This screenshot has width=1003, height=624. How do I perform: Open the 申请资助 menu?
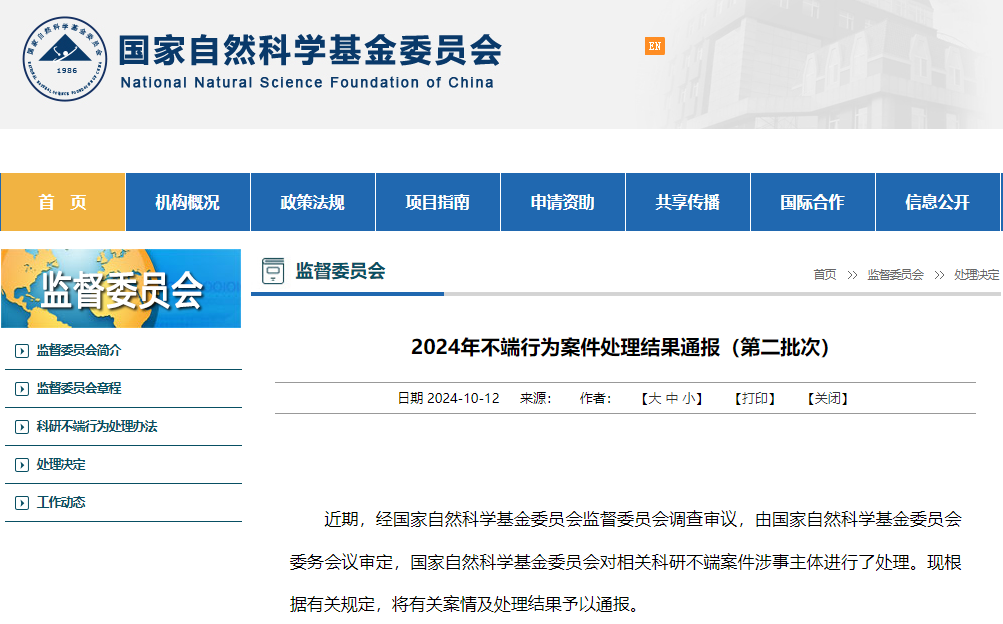pyautogui.click(x=563, y=202)
